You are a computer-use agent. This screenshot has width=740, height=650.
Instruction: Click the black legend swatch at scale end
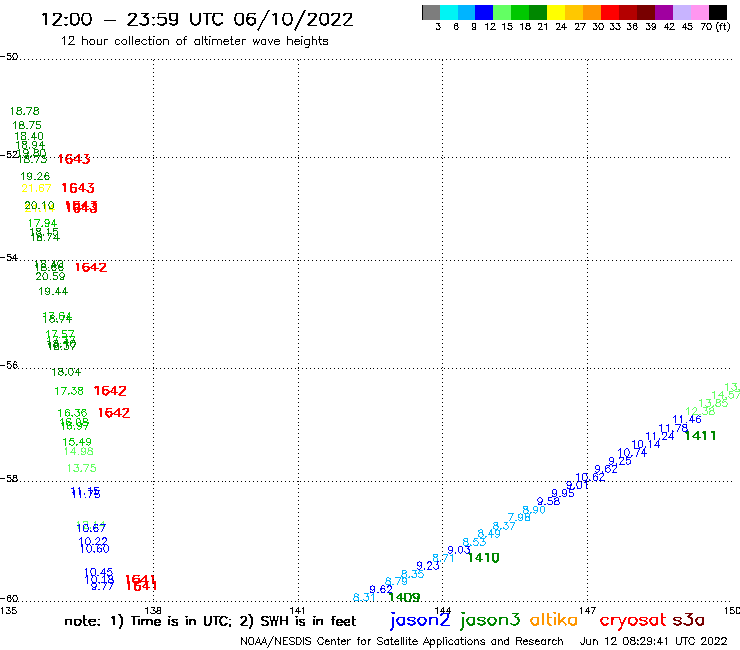718,12
